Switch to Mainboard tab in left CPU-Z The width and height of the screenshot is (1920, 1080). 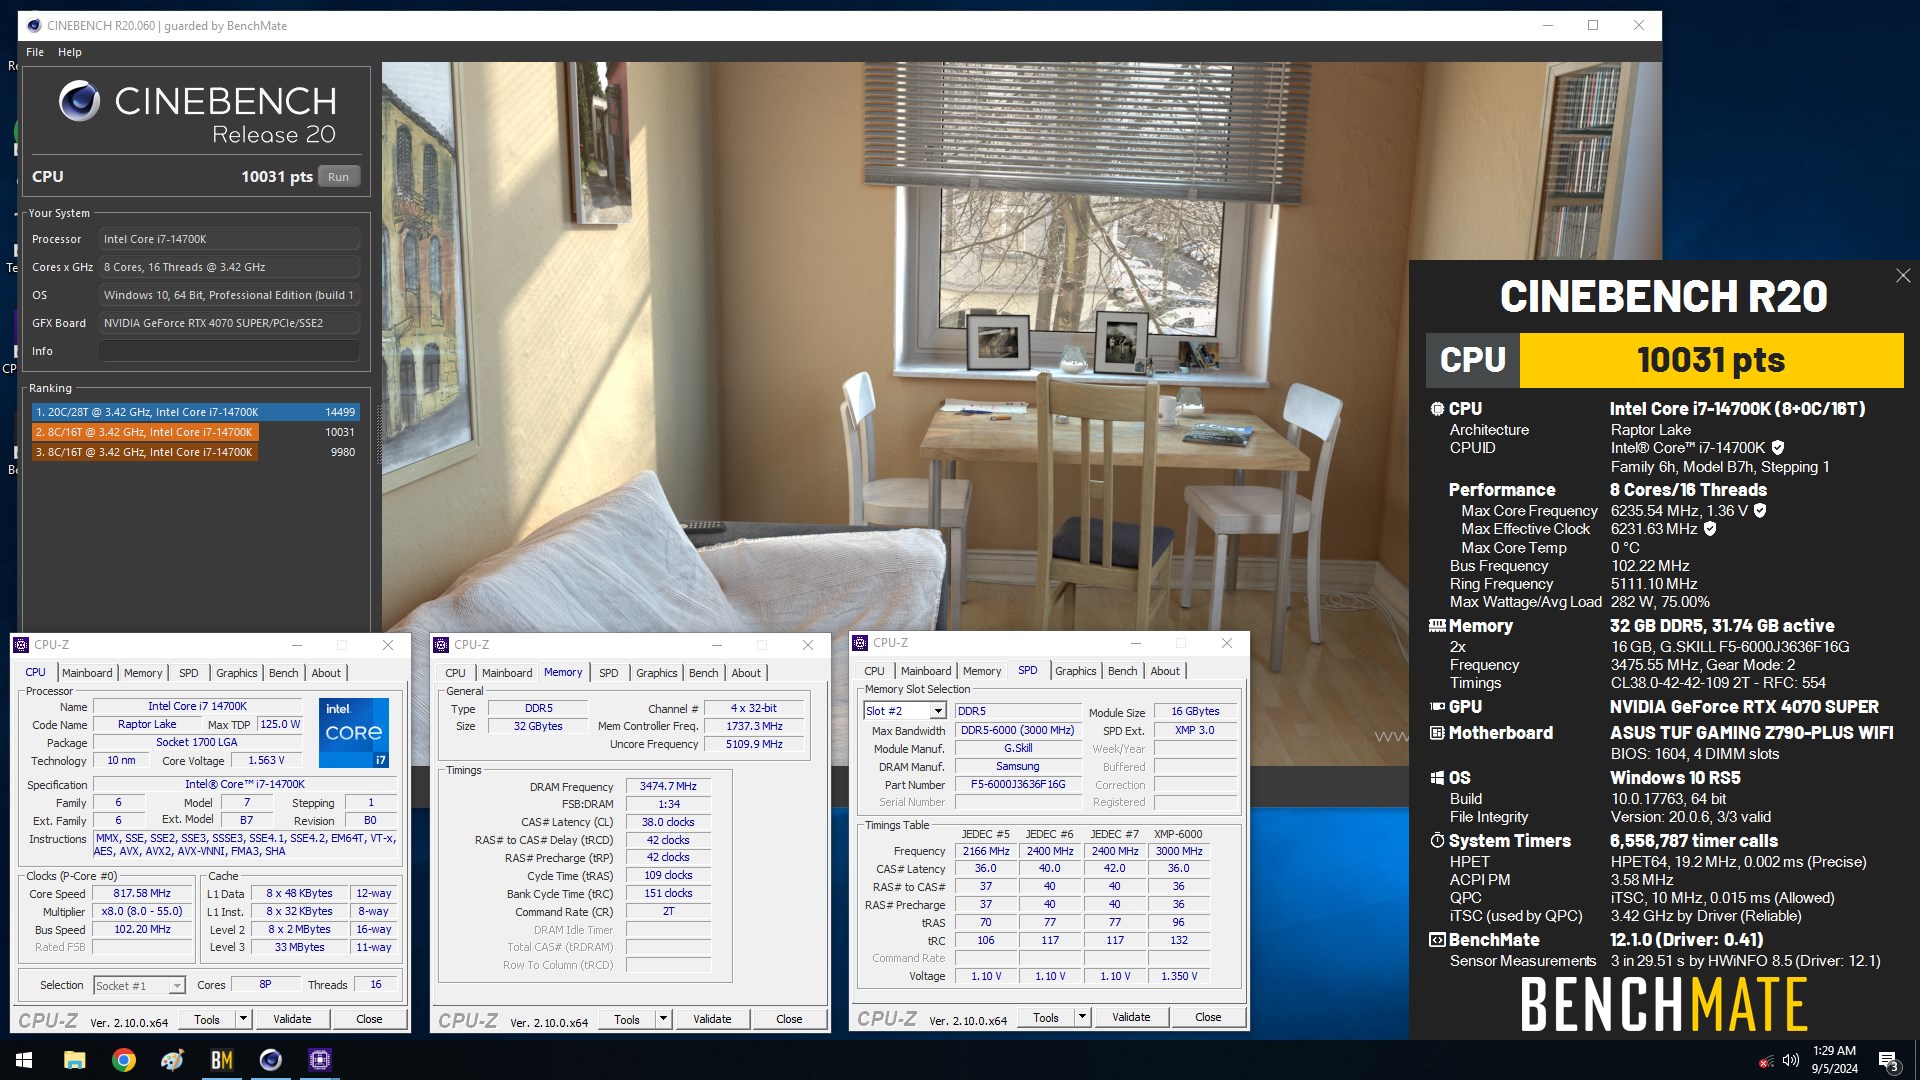point(87,673)
